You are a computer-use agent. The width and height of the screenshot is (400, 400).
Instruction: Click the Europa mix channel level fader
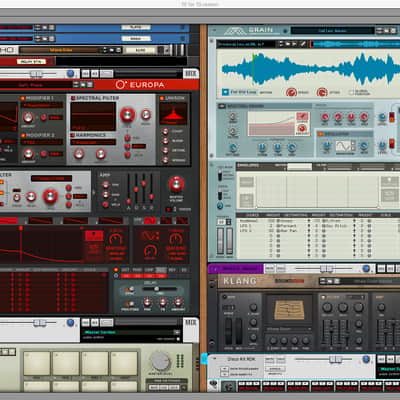point(36,73)
